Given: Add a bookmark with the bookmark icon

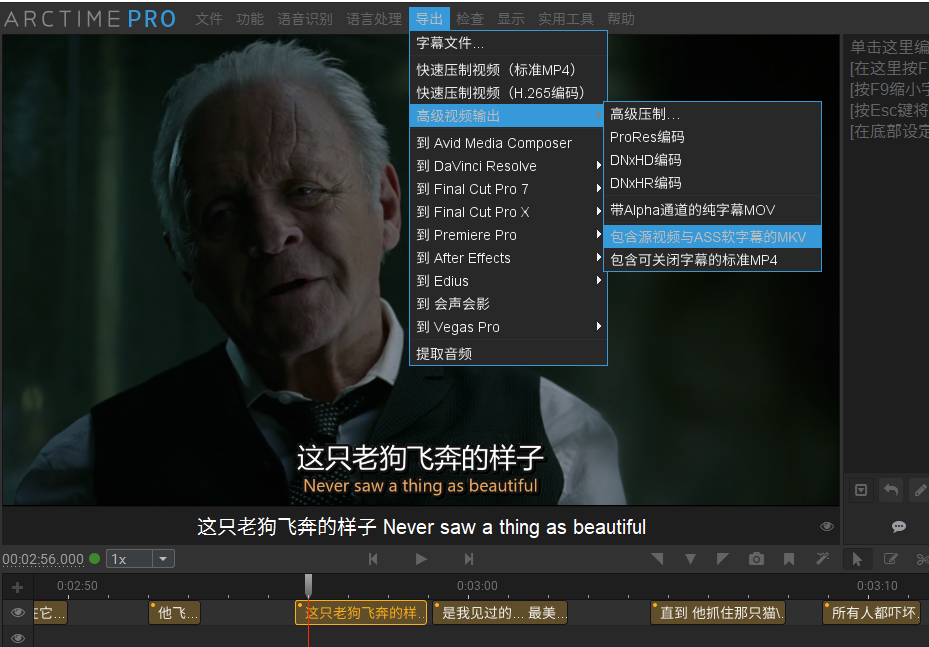Looking at the screenshot, I should tap(789, 559).
